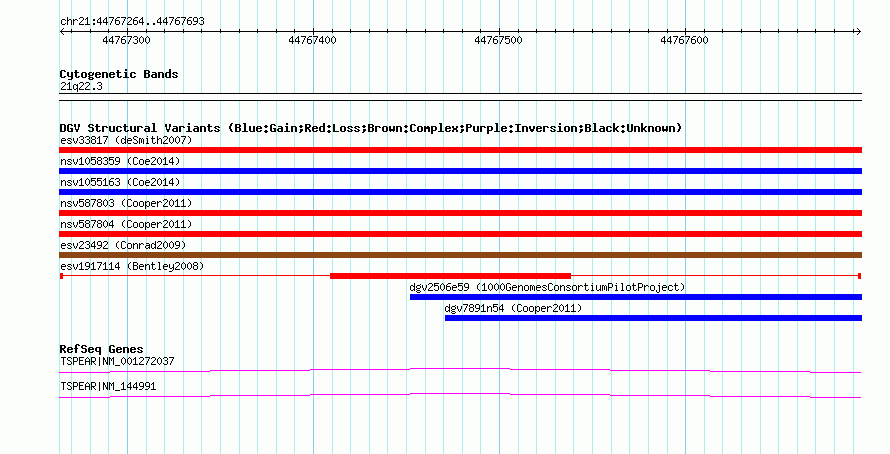Click the red nsv587803 Cooper2011 loss bar
This screenshot has height=454, width=890.
[x=460, y=213]
